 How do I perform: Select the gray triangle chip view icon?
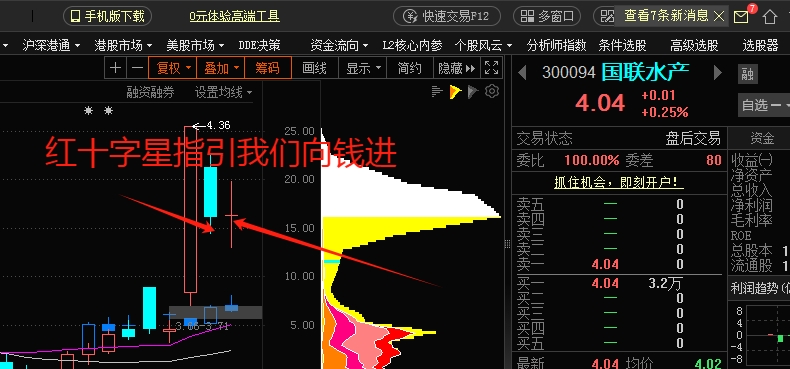click(x=473, y=91)
